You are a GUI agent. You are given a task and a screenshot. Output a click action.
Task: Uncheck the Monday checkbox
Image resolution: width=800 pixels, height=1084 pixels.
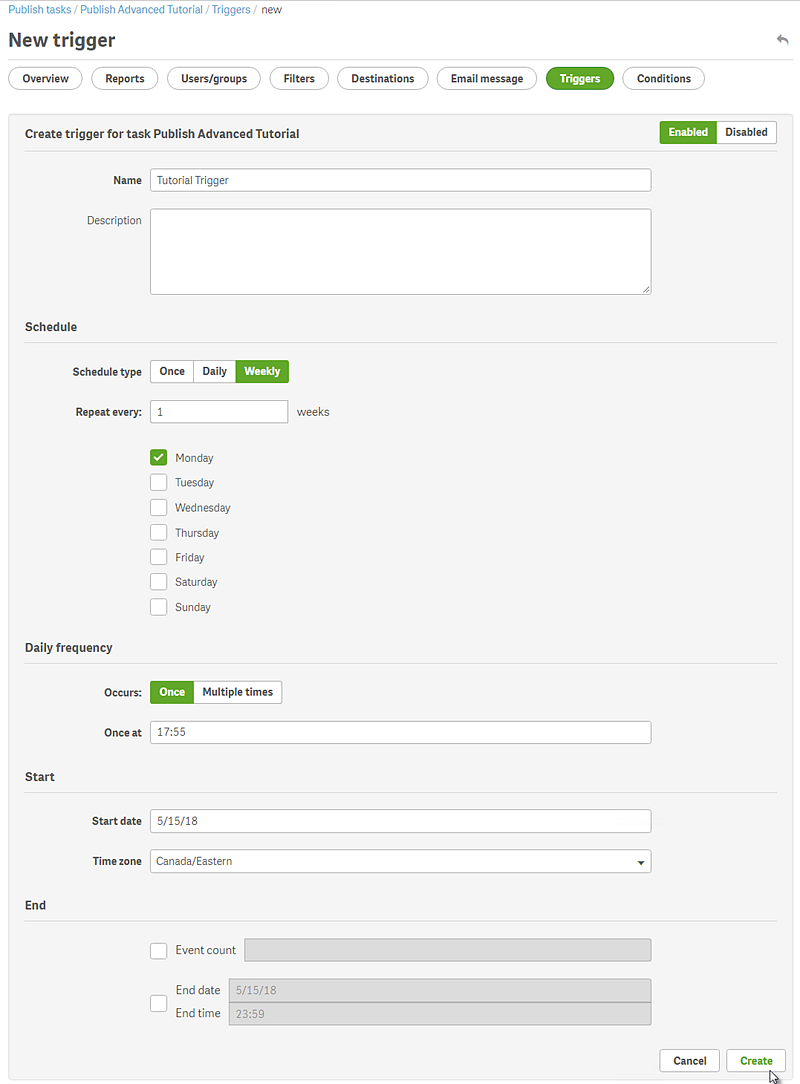point(158,457)
